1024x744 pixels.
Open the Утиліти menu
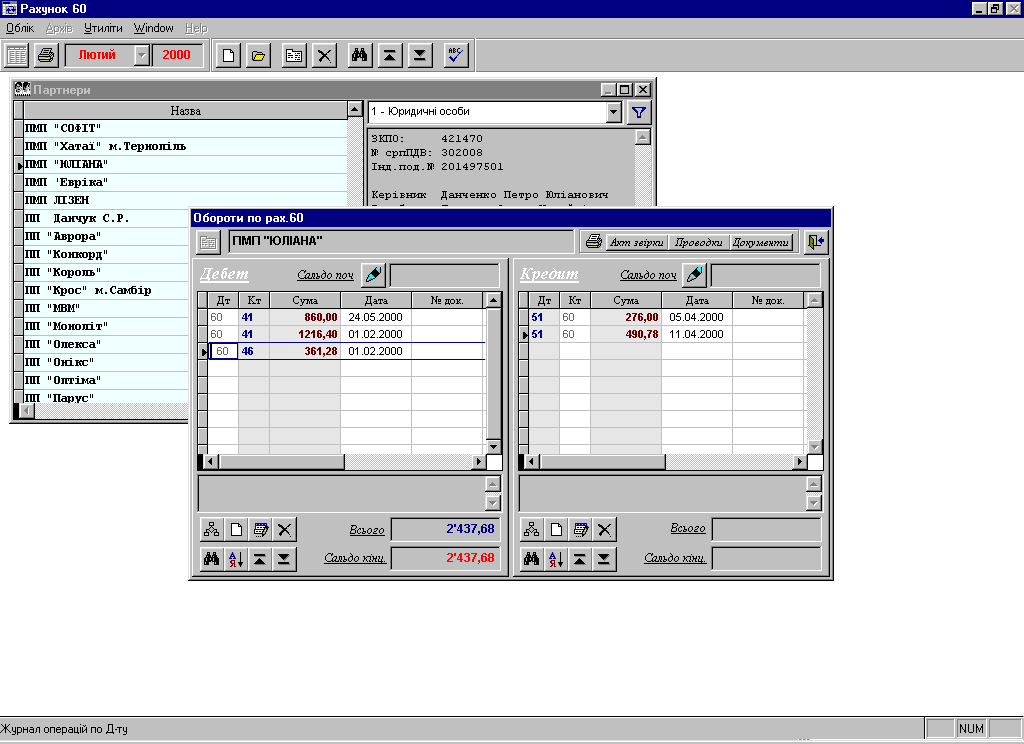point(103,28)
